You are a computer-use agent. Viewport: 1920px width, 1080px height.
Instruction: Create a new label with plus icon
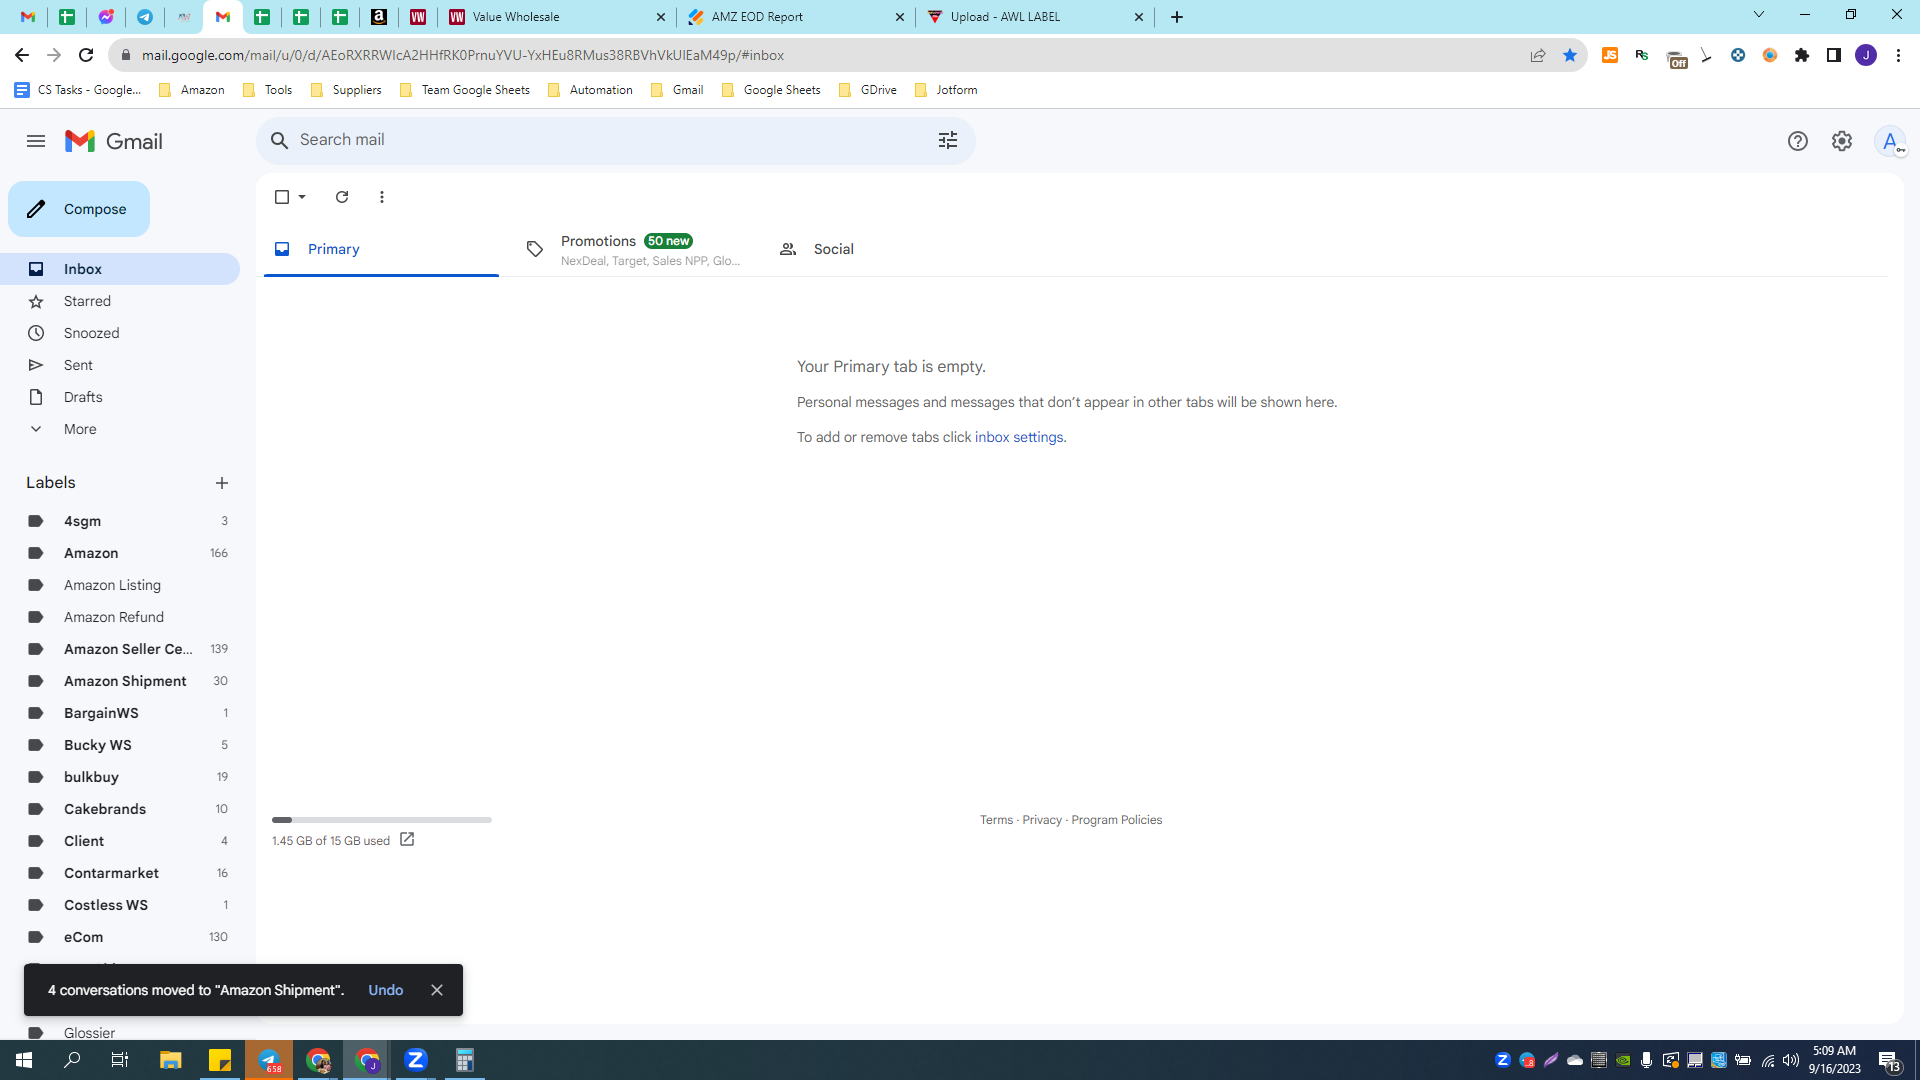222,483
